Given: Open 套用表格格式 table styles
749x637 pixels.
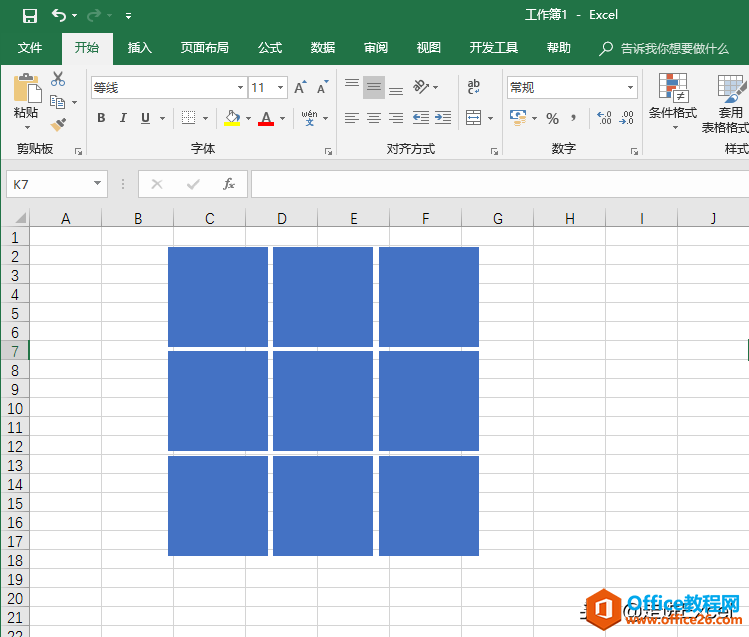Looking at the screenshot, I should tap(728, 104).
